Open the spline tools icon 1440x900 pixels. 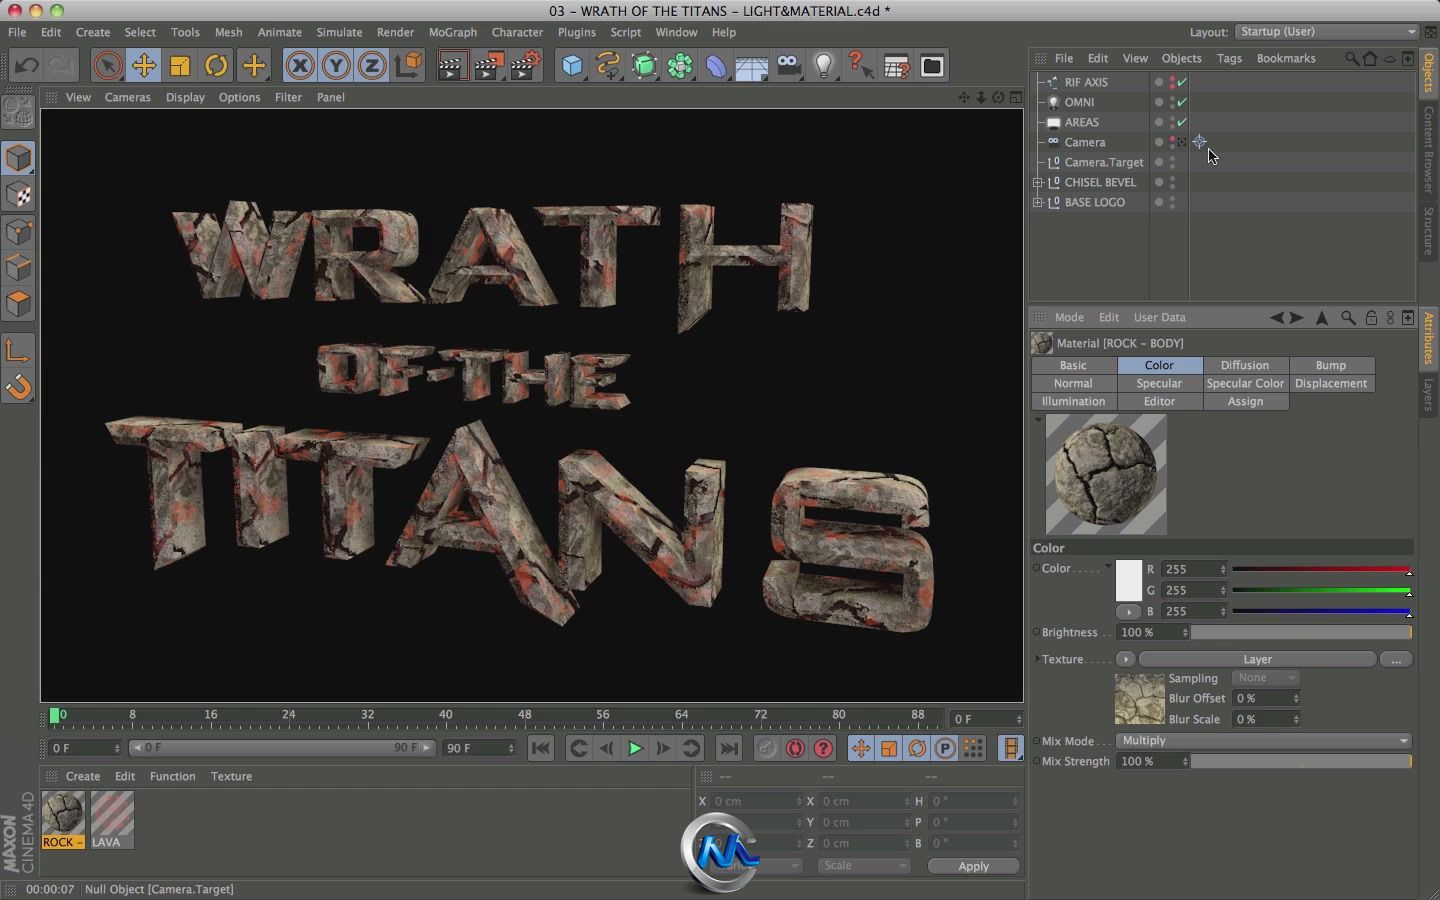608,66
